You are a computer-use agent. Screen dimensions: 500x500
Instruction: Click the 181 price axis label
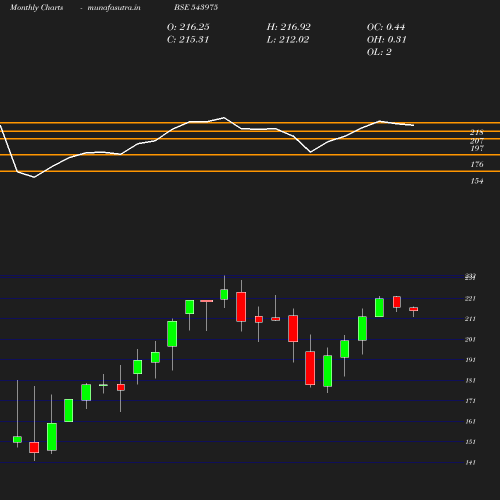(x=470, y=381)
